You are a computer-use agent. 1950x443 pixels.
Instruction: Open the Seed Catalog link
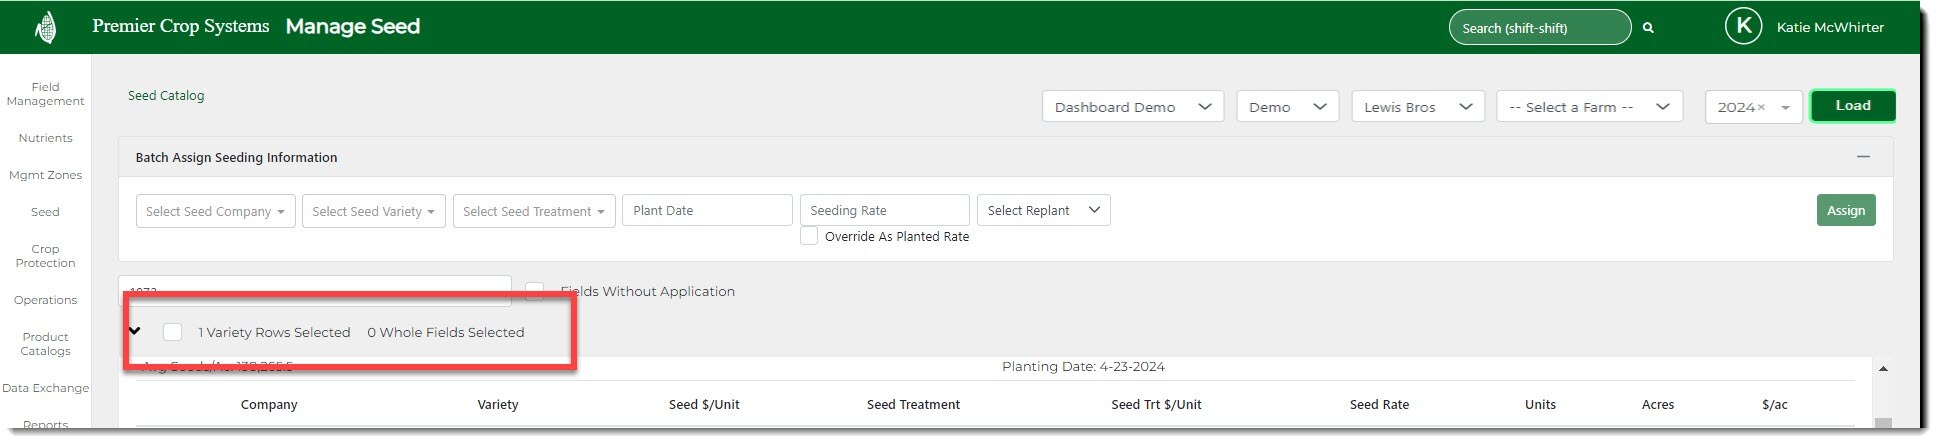tap(166, 96)
